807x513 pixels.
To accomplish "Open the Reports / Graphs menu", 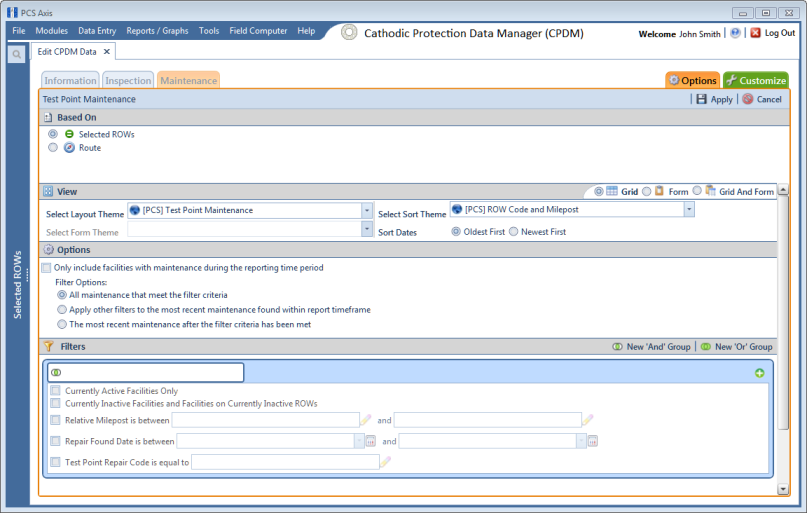I will tap(157, 31).
